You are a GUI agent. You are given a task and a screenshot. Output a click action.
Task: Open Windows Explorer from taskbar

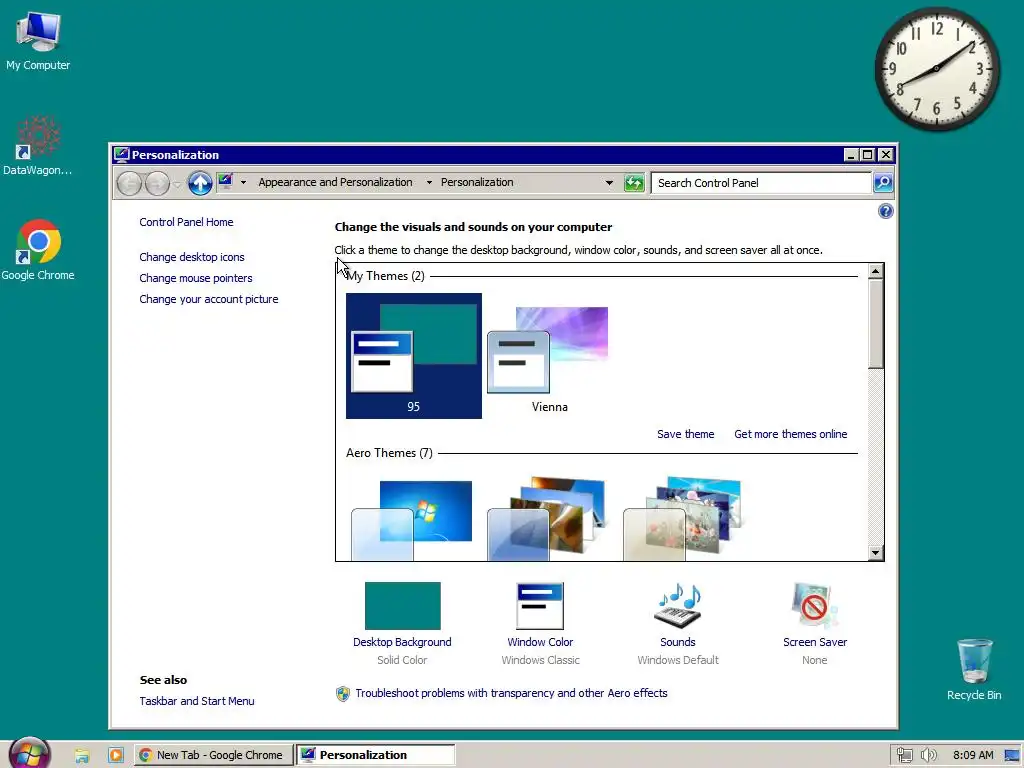click(x=82, y=756)
